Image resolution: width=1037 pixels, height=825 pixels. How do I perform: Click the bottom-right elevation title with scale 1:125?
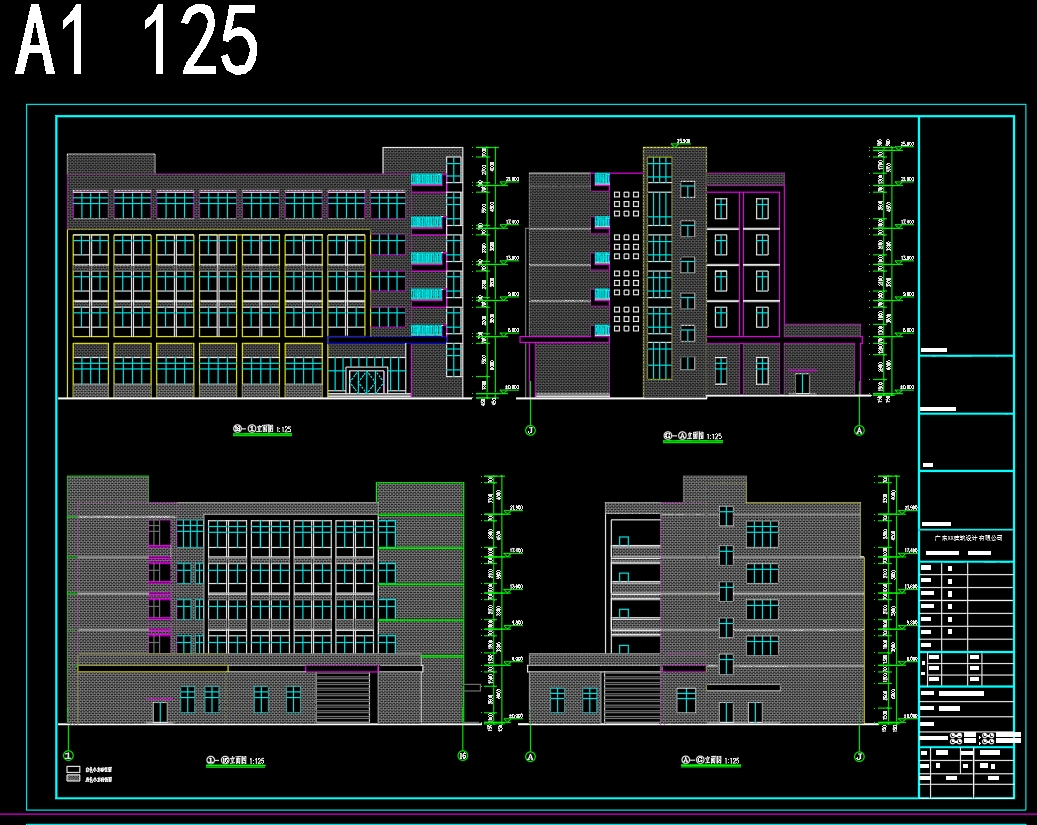(710, 761)
